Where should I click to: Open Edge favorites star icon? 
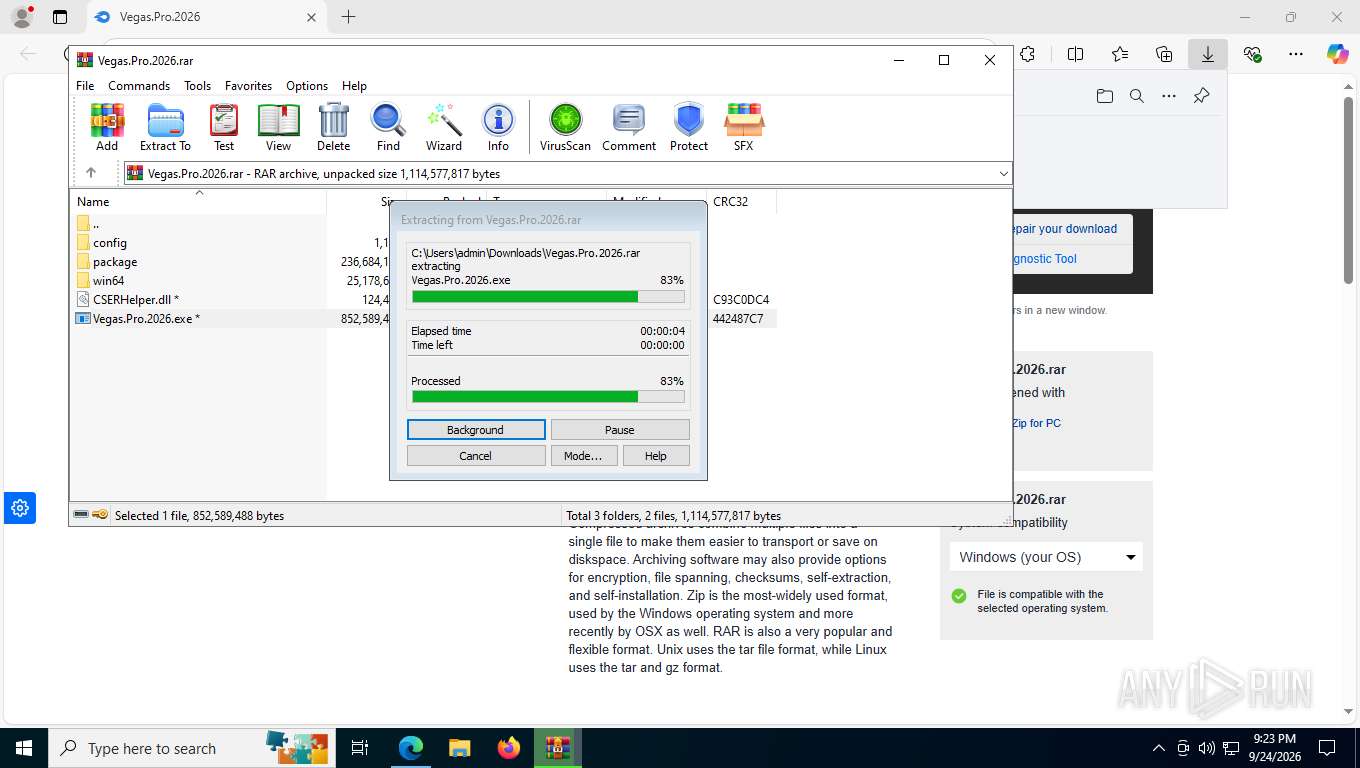[1120, 54]
